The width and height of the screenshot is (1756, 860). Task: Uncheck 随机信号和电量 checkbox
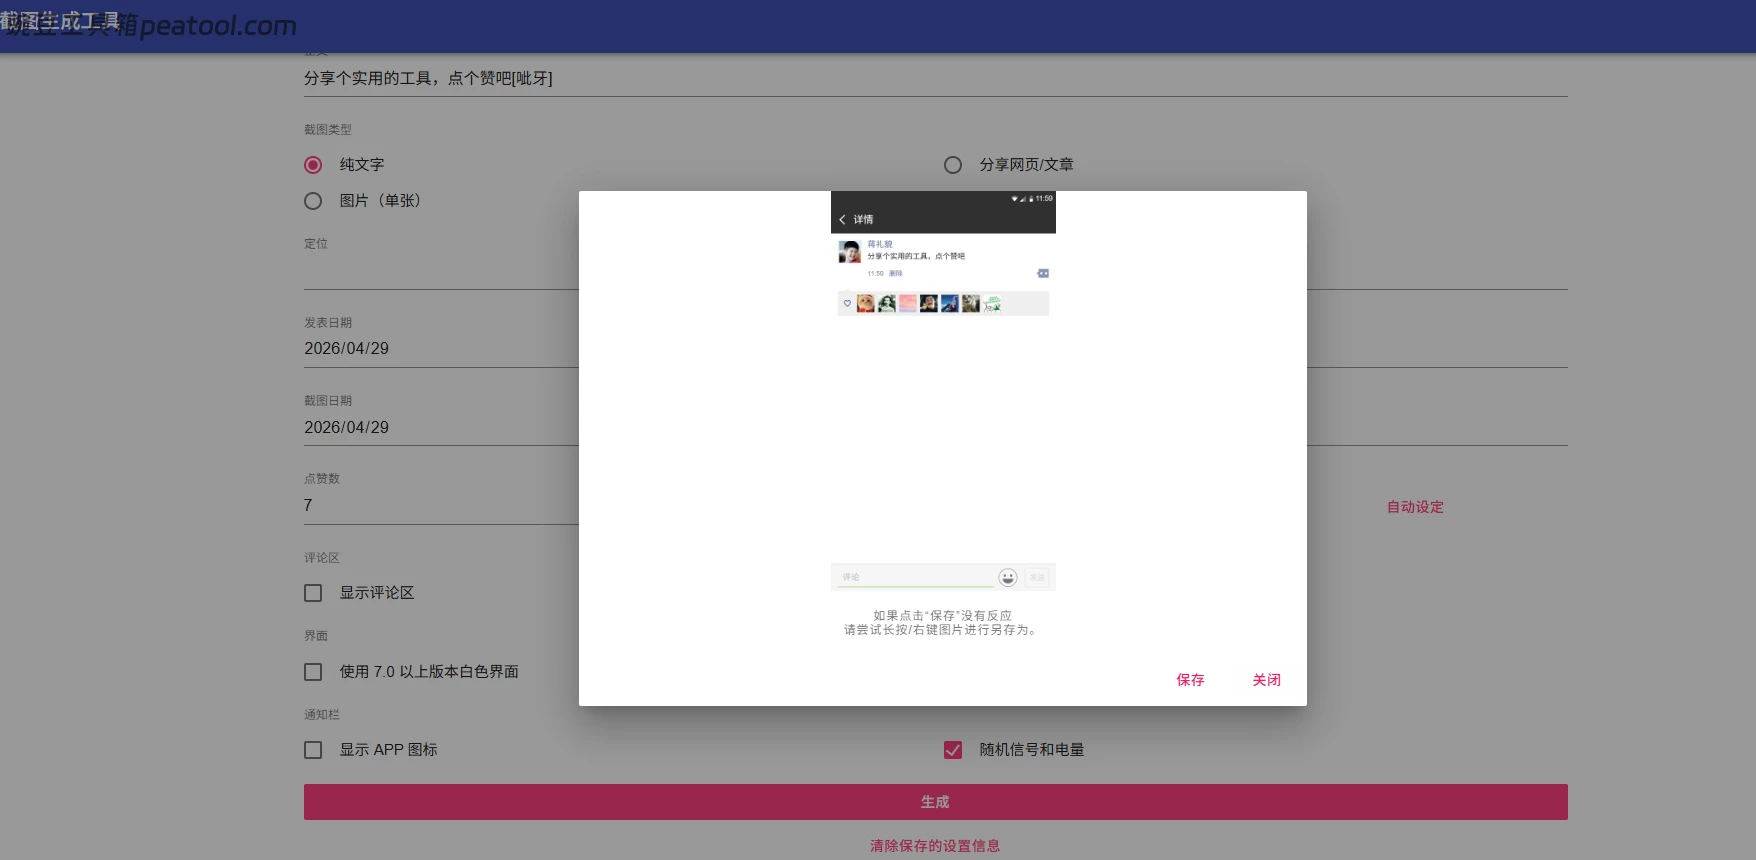click(953, 750)
